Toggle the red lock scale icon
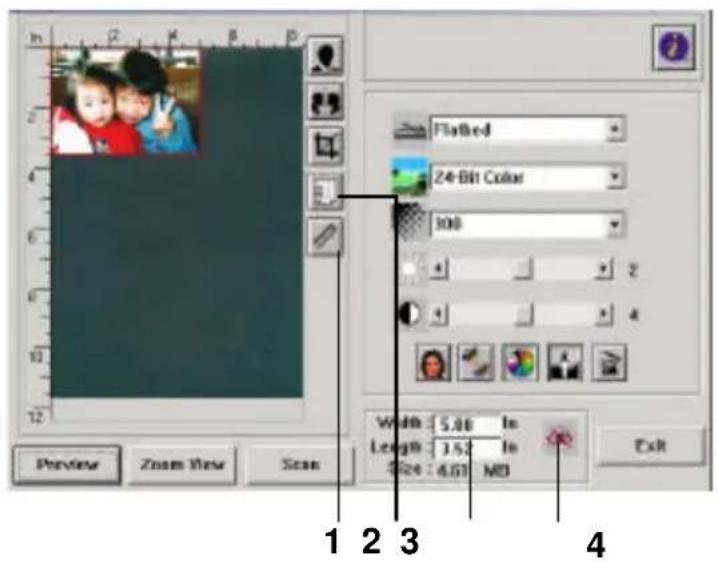The height and width of the screenshot is (562, 718). [560, 438]
